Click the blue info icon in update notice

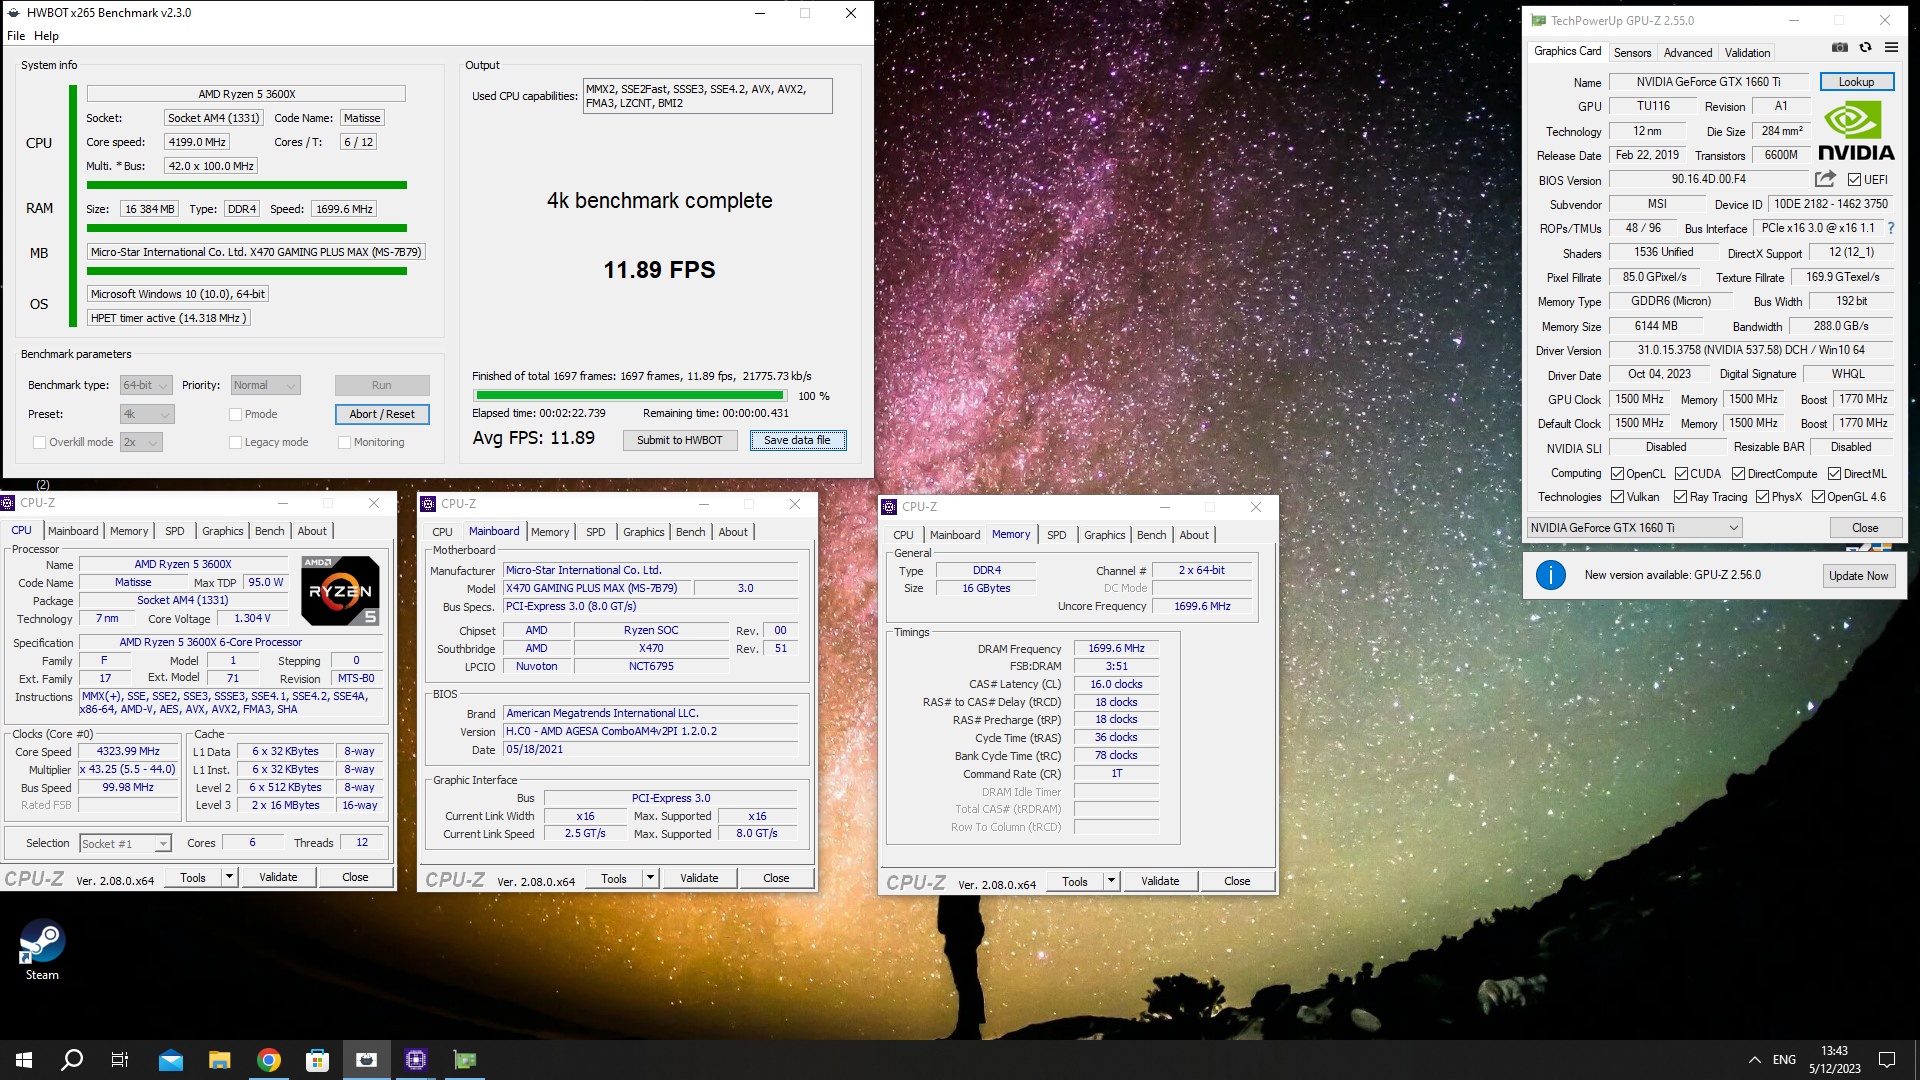tap(1550, 575)
